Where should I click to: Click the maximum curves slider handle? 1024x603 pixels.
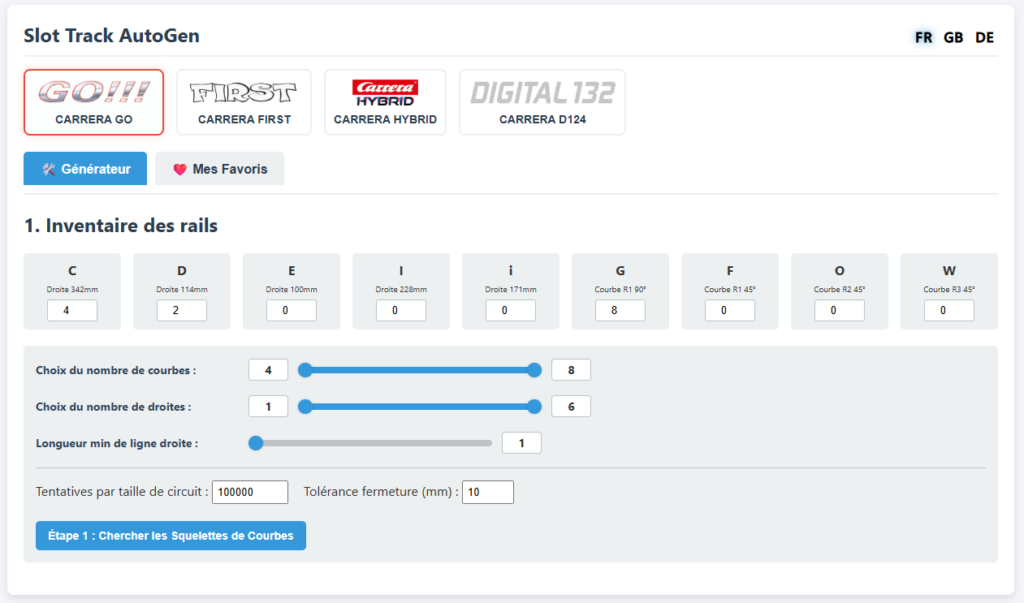point(534,370)
